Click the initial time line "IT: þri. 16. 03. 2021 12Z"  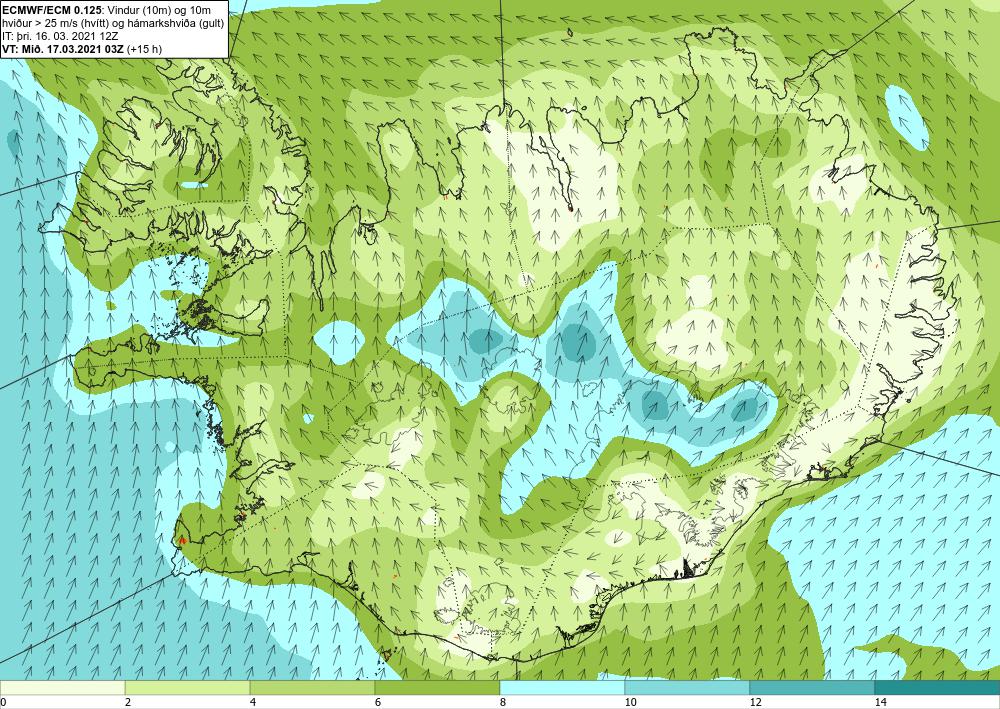(x=62, y=36)
